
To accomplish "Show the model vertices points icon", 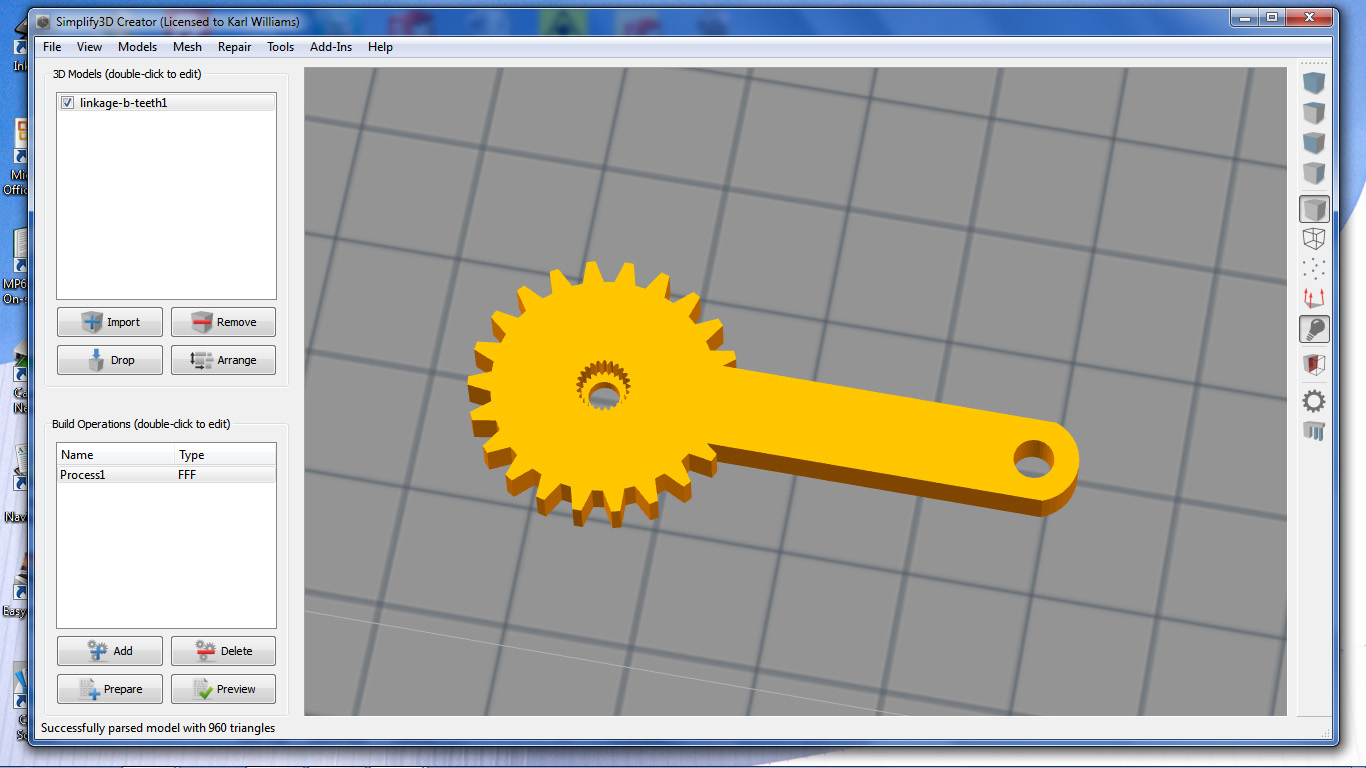I will [x=1313, y=268].
